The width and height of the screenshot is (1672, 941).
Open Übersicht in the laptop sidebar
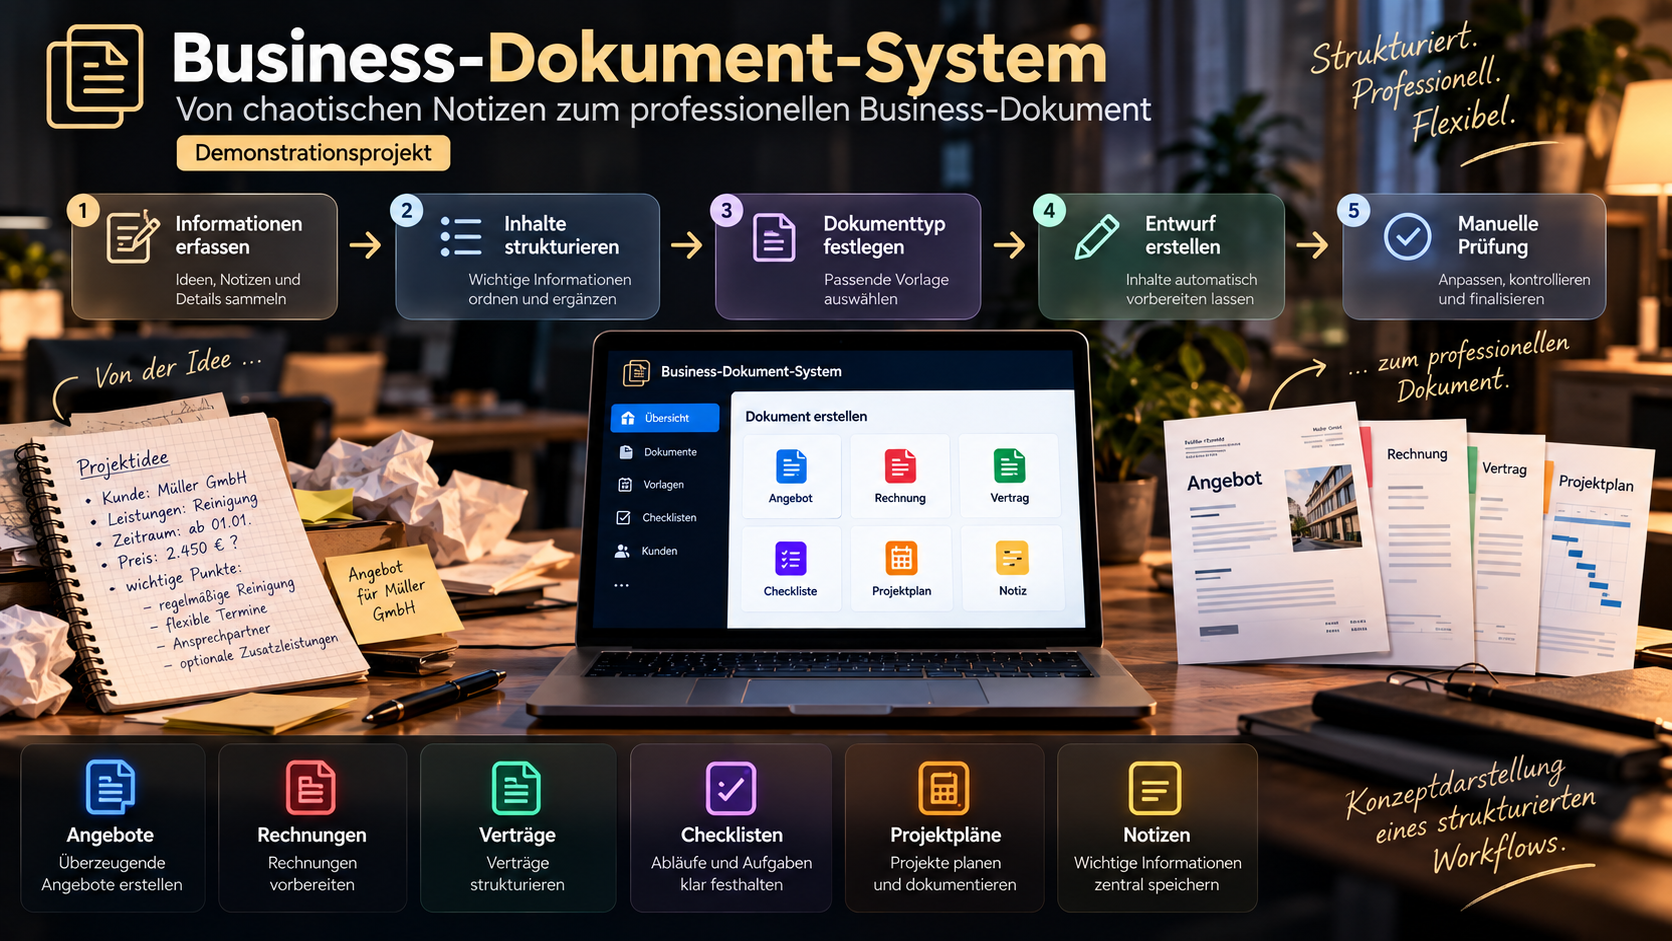click(x=665, y=418)
